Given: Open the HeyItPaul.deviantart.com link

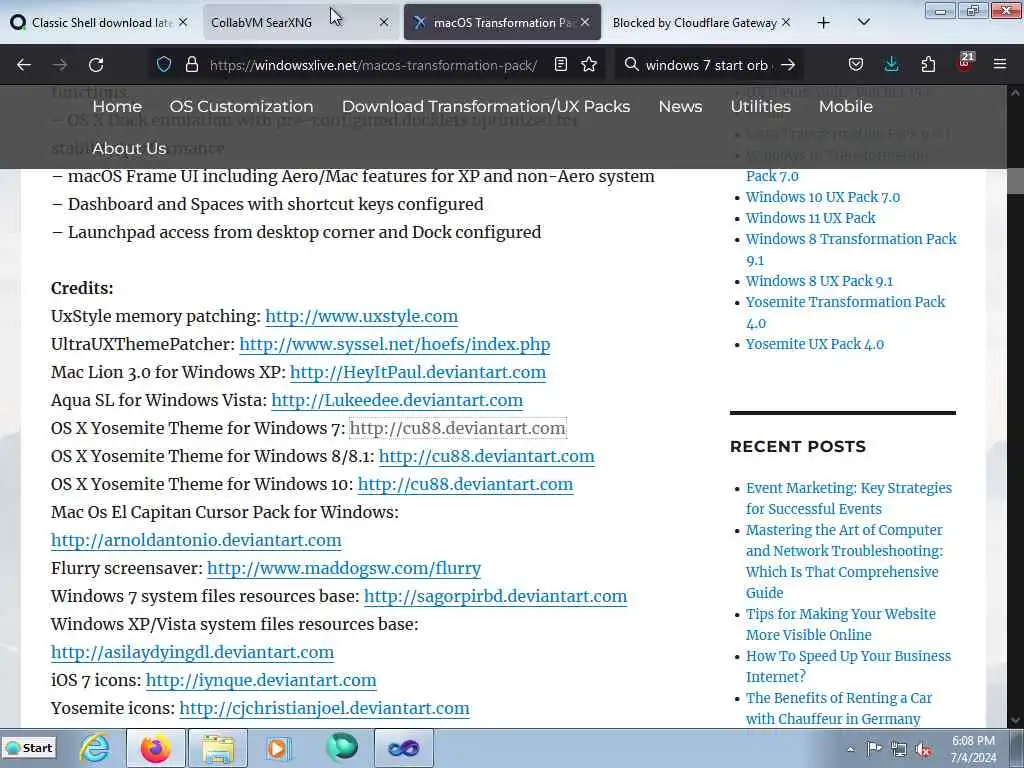Looking at the screenshot, I should point(418,372).
